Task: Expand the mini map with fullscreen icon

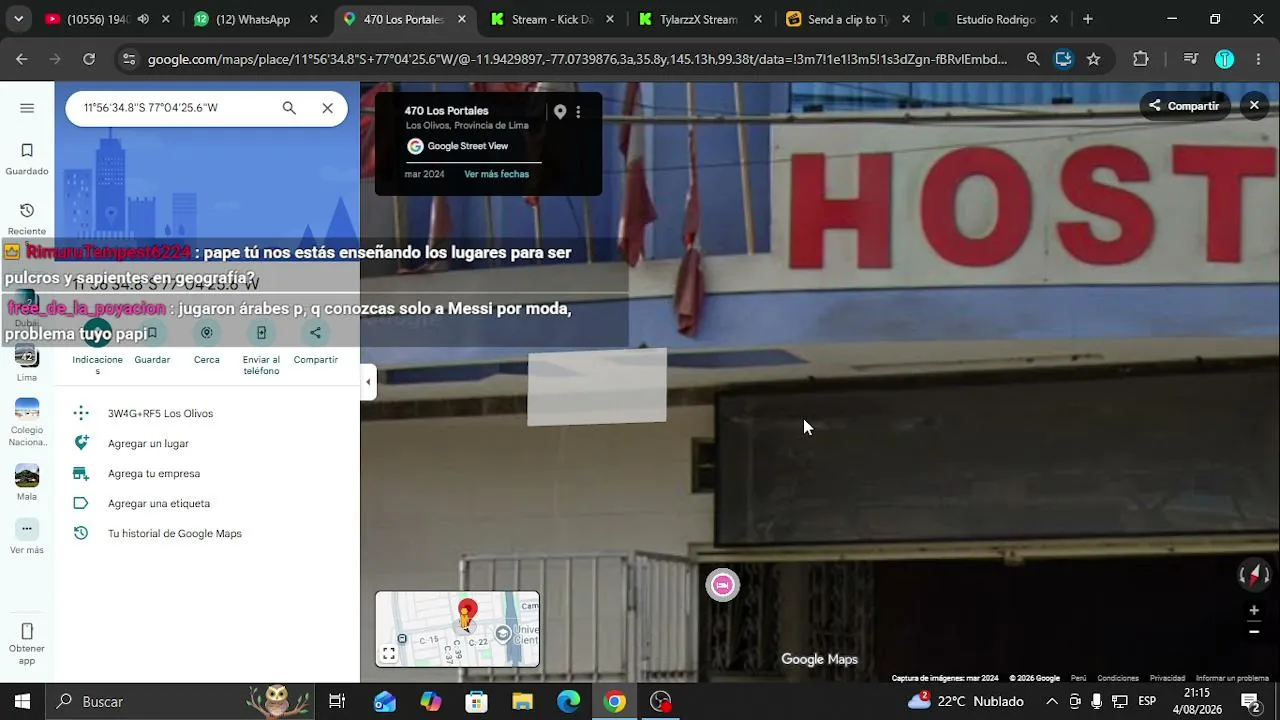Action: (389, 654)
